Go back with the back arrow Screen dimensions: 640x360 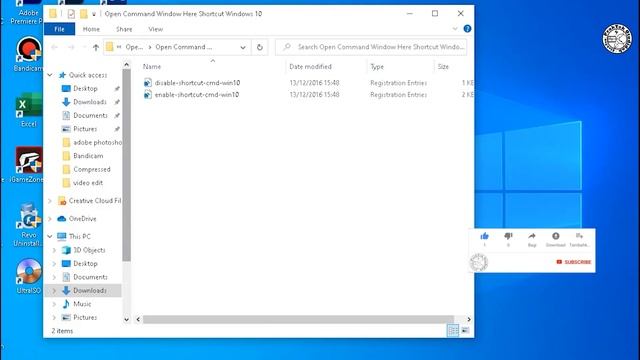[54, 47]
